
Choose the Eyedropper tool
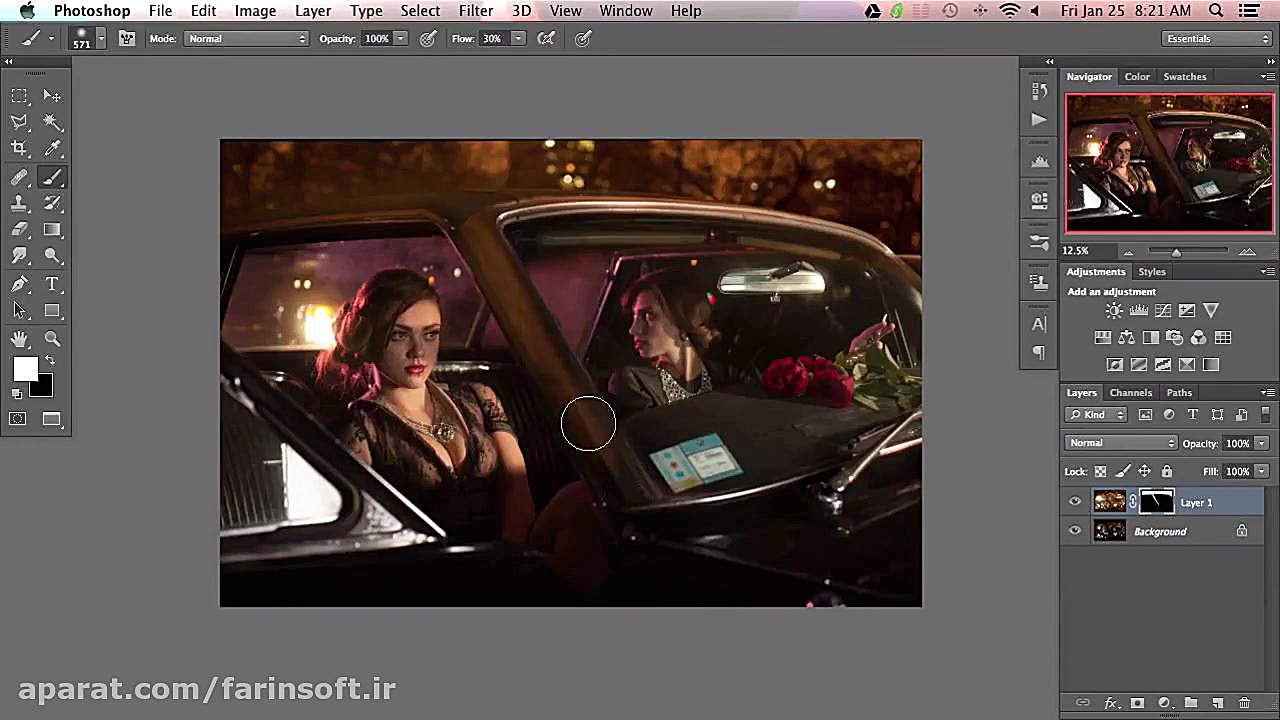coord(53,148)
